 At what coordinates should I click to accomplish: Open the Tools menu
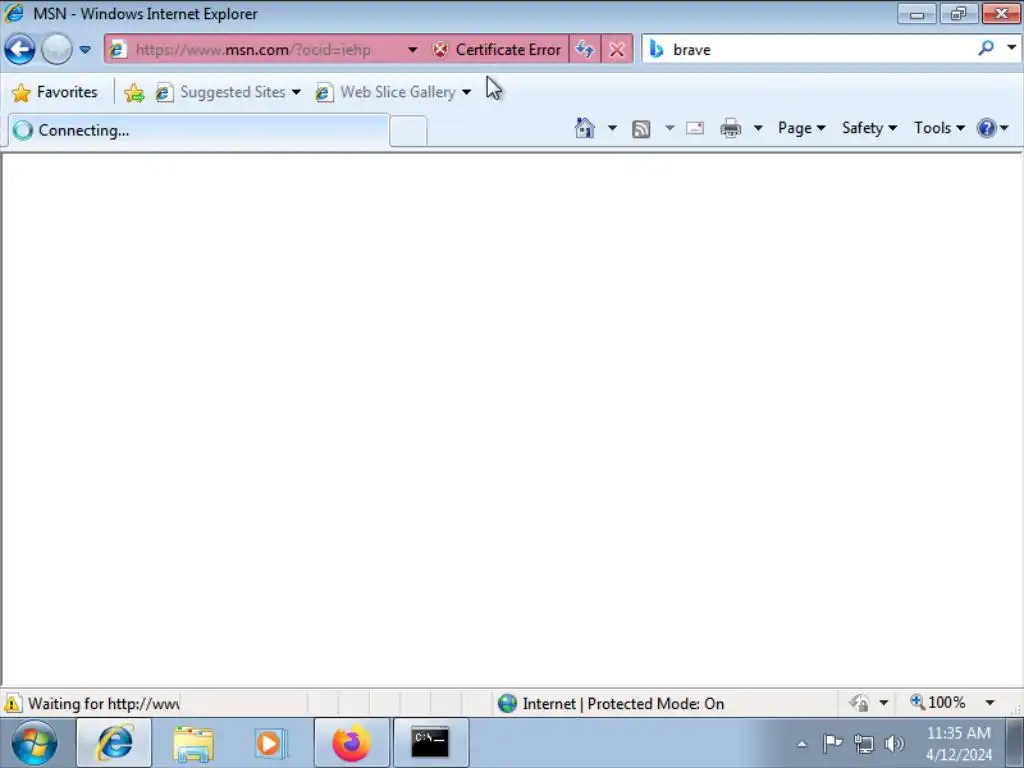(939, 128)
